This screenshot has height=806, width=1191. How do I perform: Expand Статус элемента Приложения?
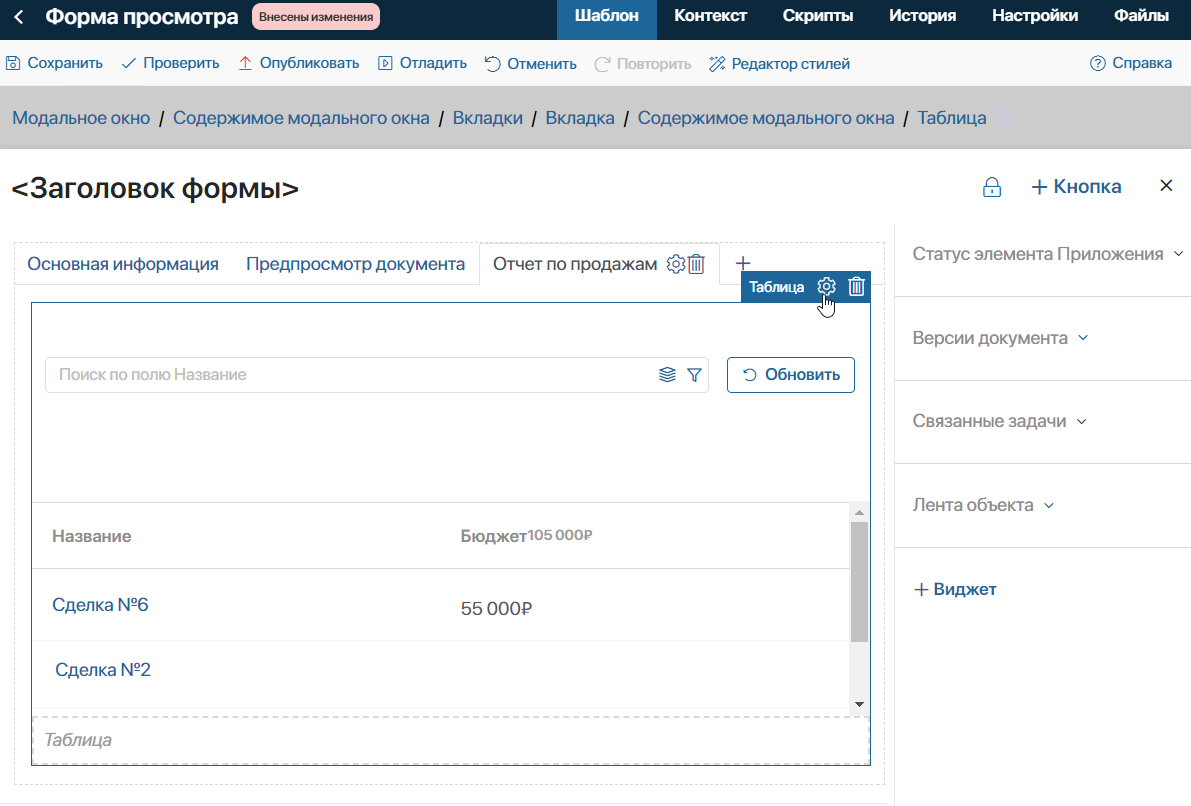point(1047,254)
